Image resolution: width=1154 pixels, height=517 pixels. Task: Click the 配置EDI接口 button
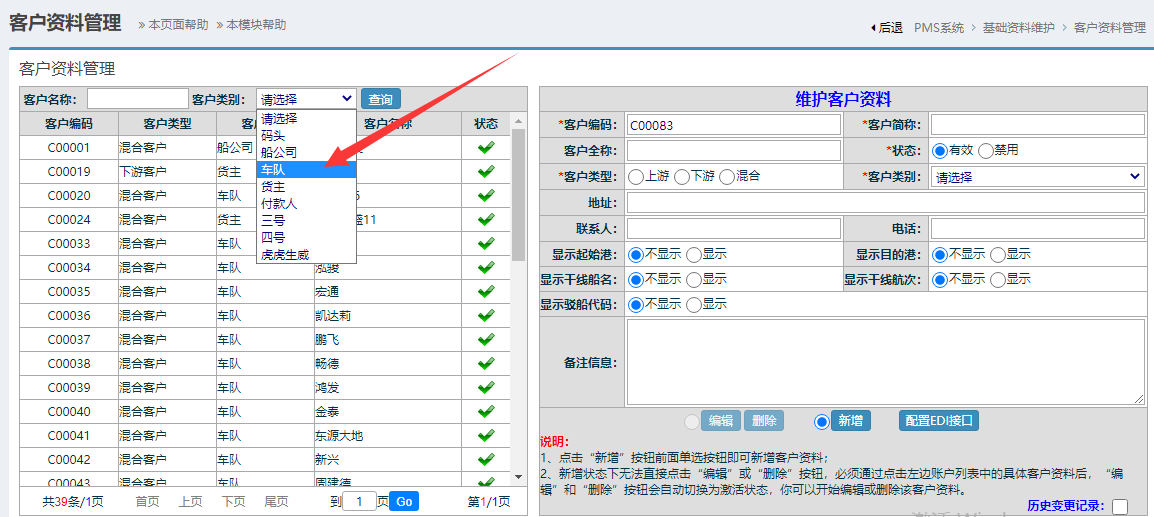click(938, 421)
